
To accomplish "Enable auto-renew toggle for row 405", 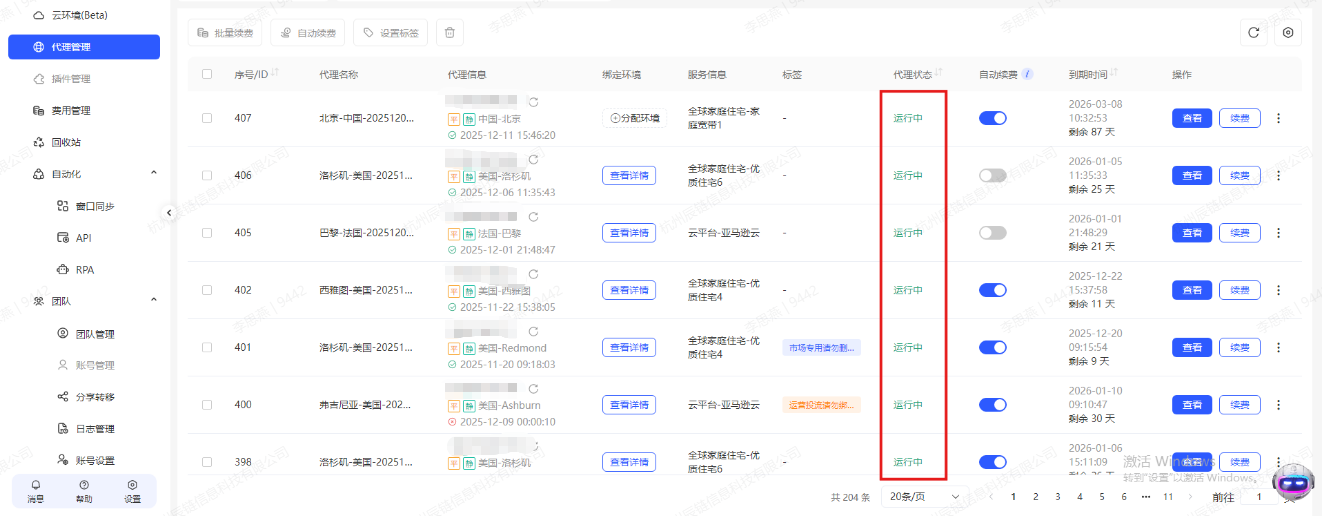I will tap(992, 232).
